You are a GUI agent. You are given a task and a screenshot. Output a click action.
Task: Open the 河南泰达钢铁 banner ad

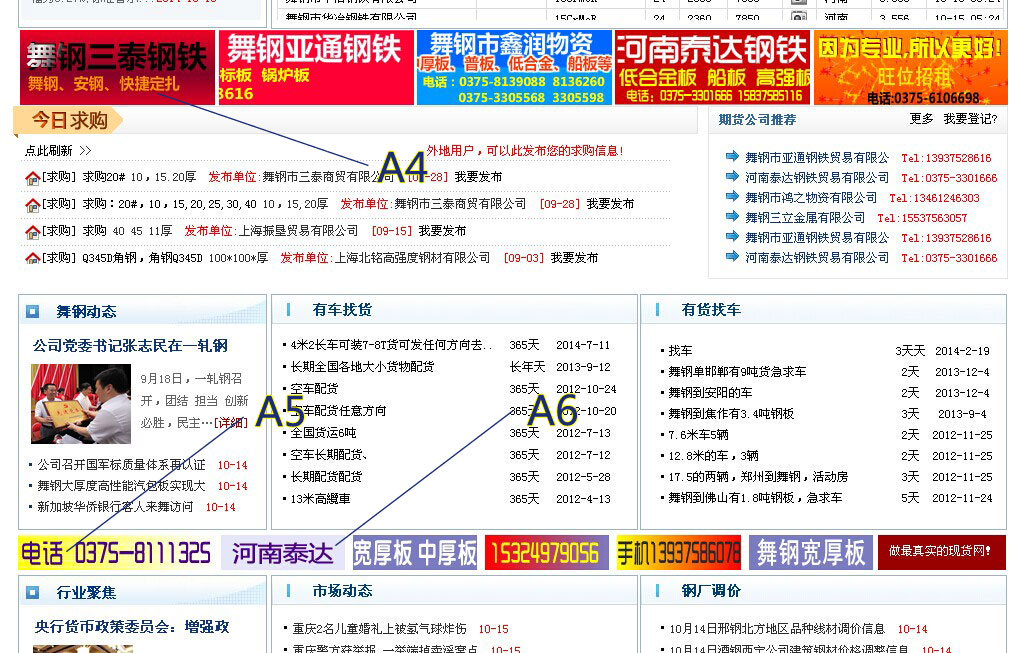point(712,67)
